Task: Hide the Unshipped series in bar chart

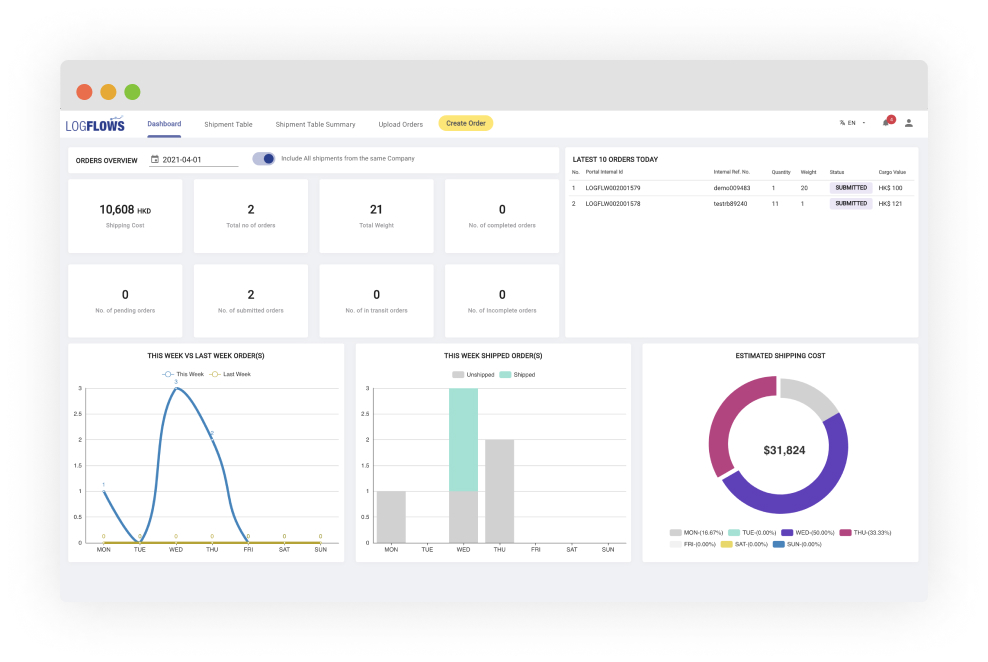Action: click(458, 374)
